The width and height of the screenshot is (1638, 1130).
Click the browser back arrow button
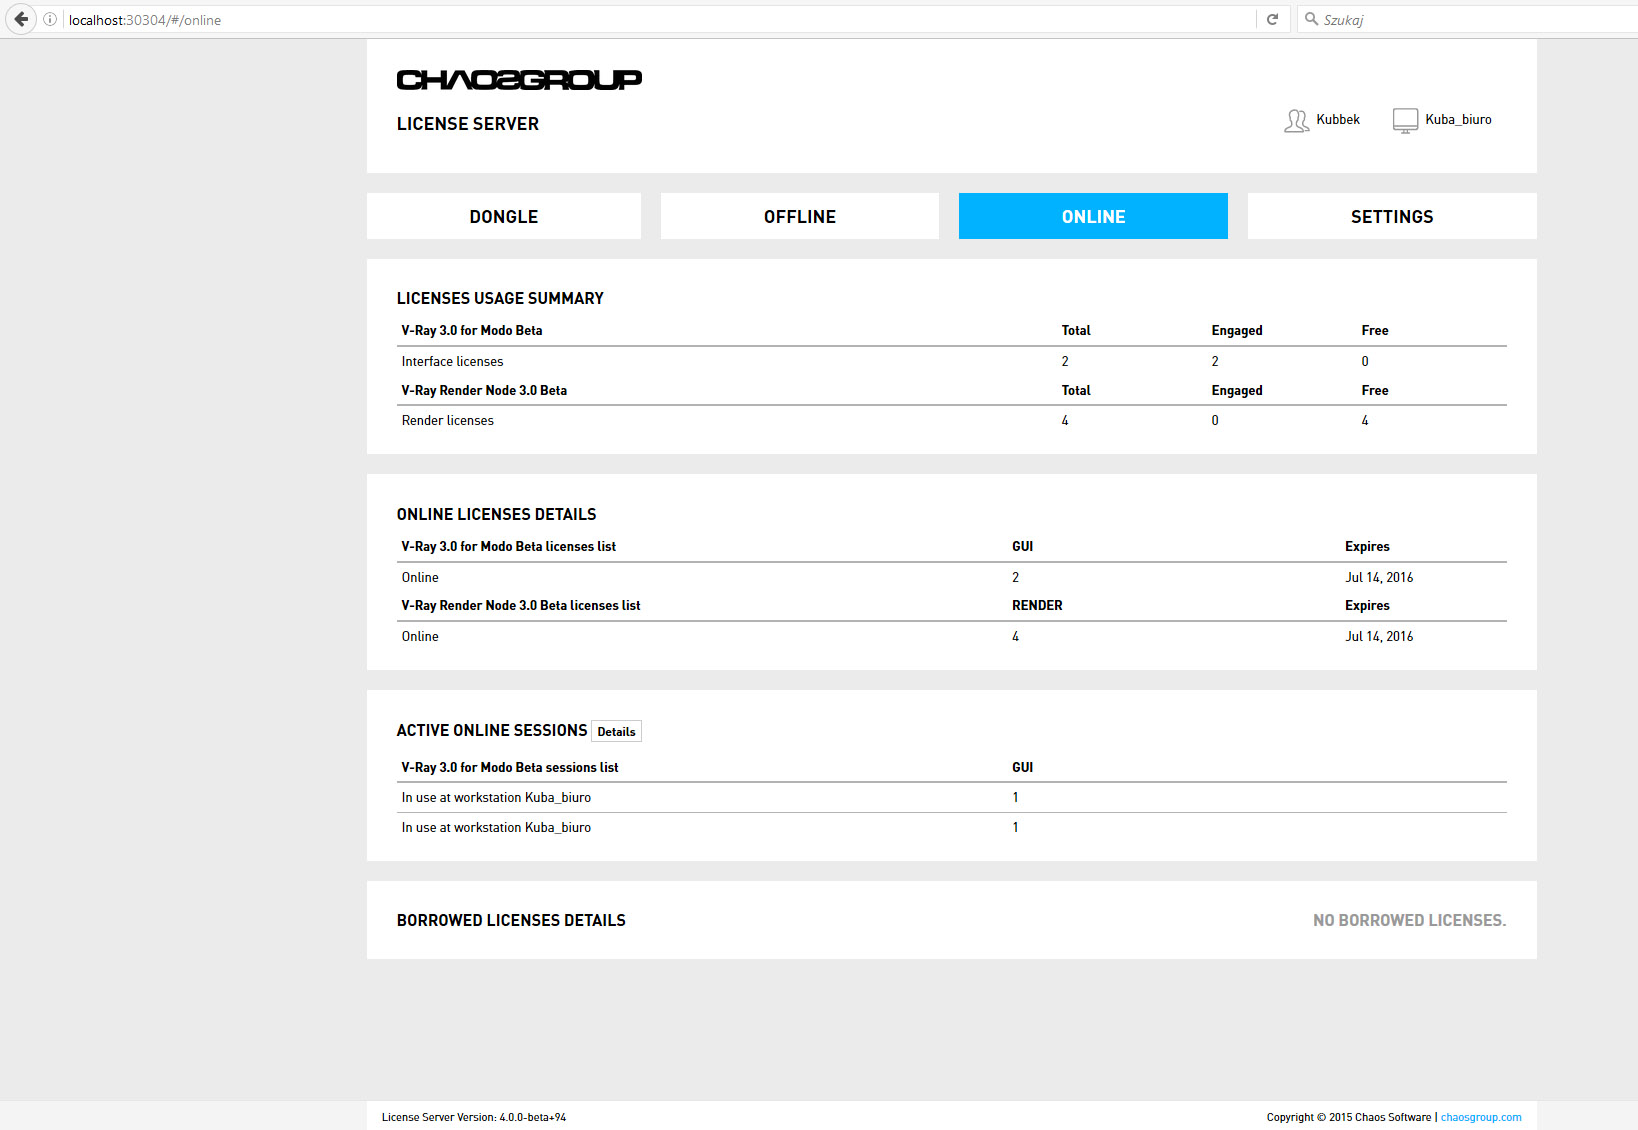21,19
